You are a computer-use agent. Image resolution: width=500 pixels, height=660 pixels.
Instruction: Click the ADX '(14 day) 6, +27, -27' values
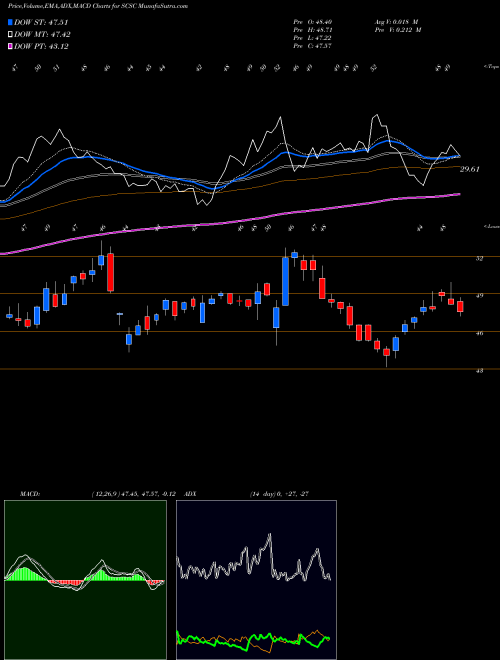click(280, 494)
